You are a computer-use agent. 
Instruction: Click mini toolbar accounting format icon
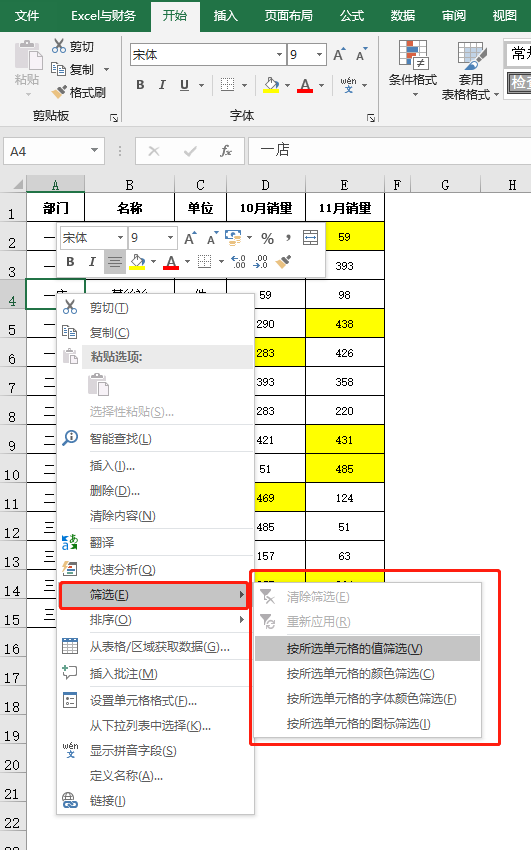pyautogui.click(x=233, y=237)
